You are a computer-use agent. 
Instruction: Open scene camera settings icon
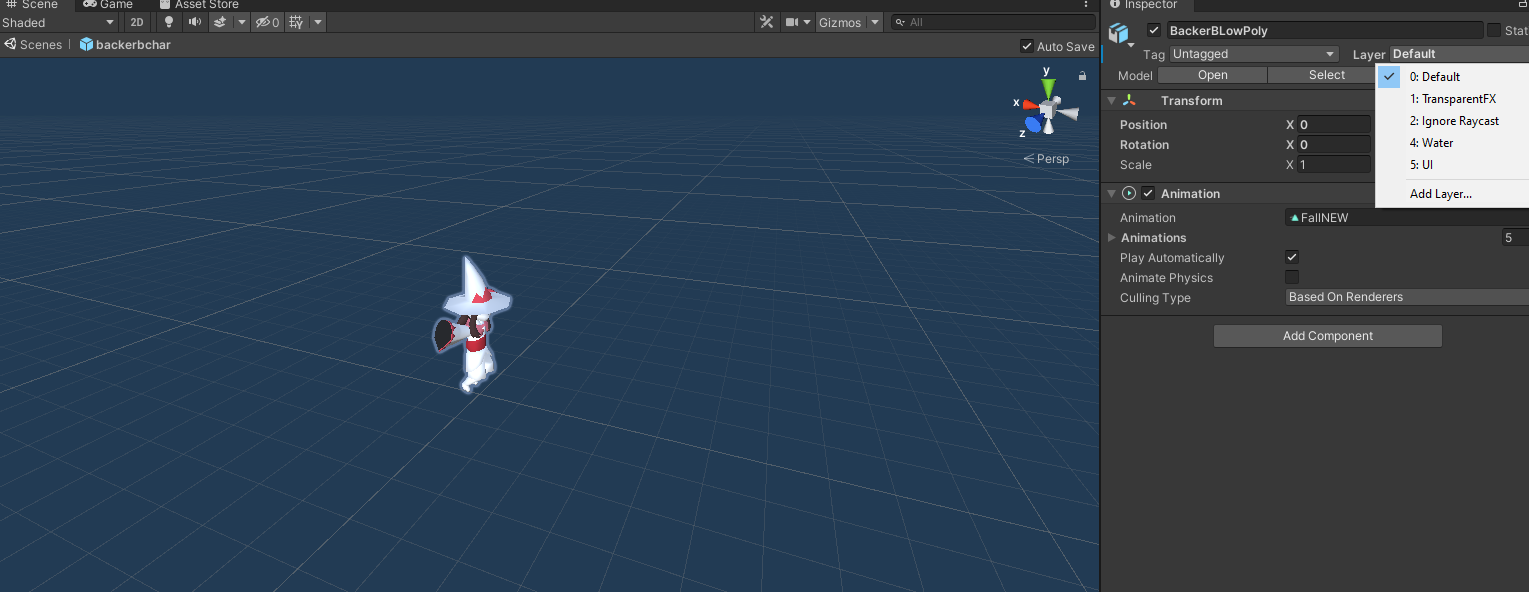tap(792, 22)
